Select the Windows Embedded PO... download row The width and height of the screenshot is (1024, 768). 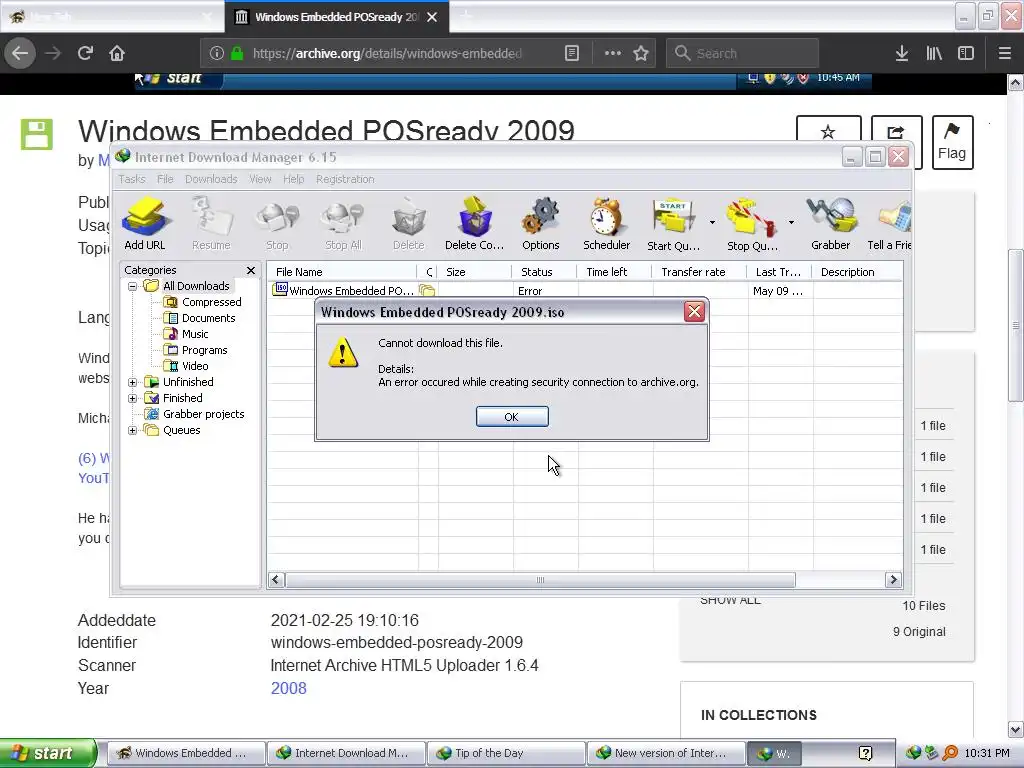585,291
